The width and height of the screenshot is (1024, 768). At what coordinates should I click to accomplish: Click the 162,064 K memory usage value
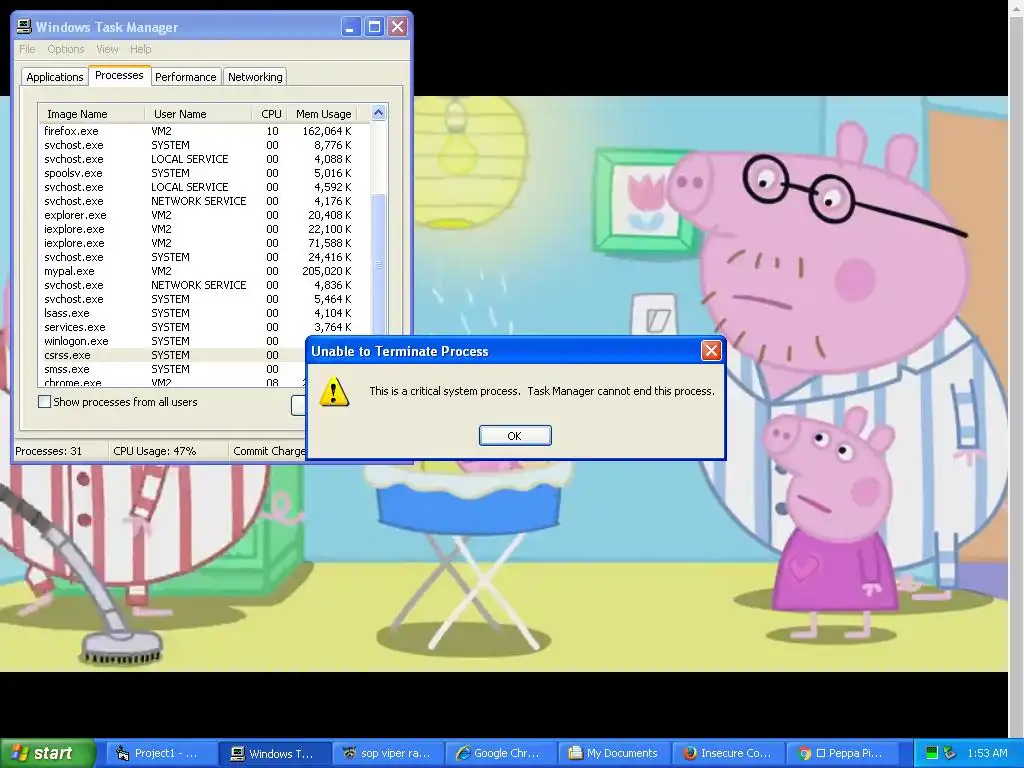[327, 131]
